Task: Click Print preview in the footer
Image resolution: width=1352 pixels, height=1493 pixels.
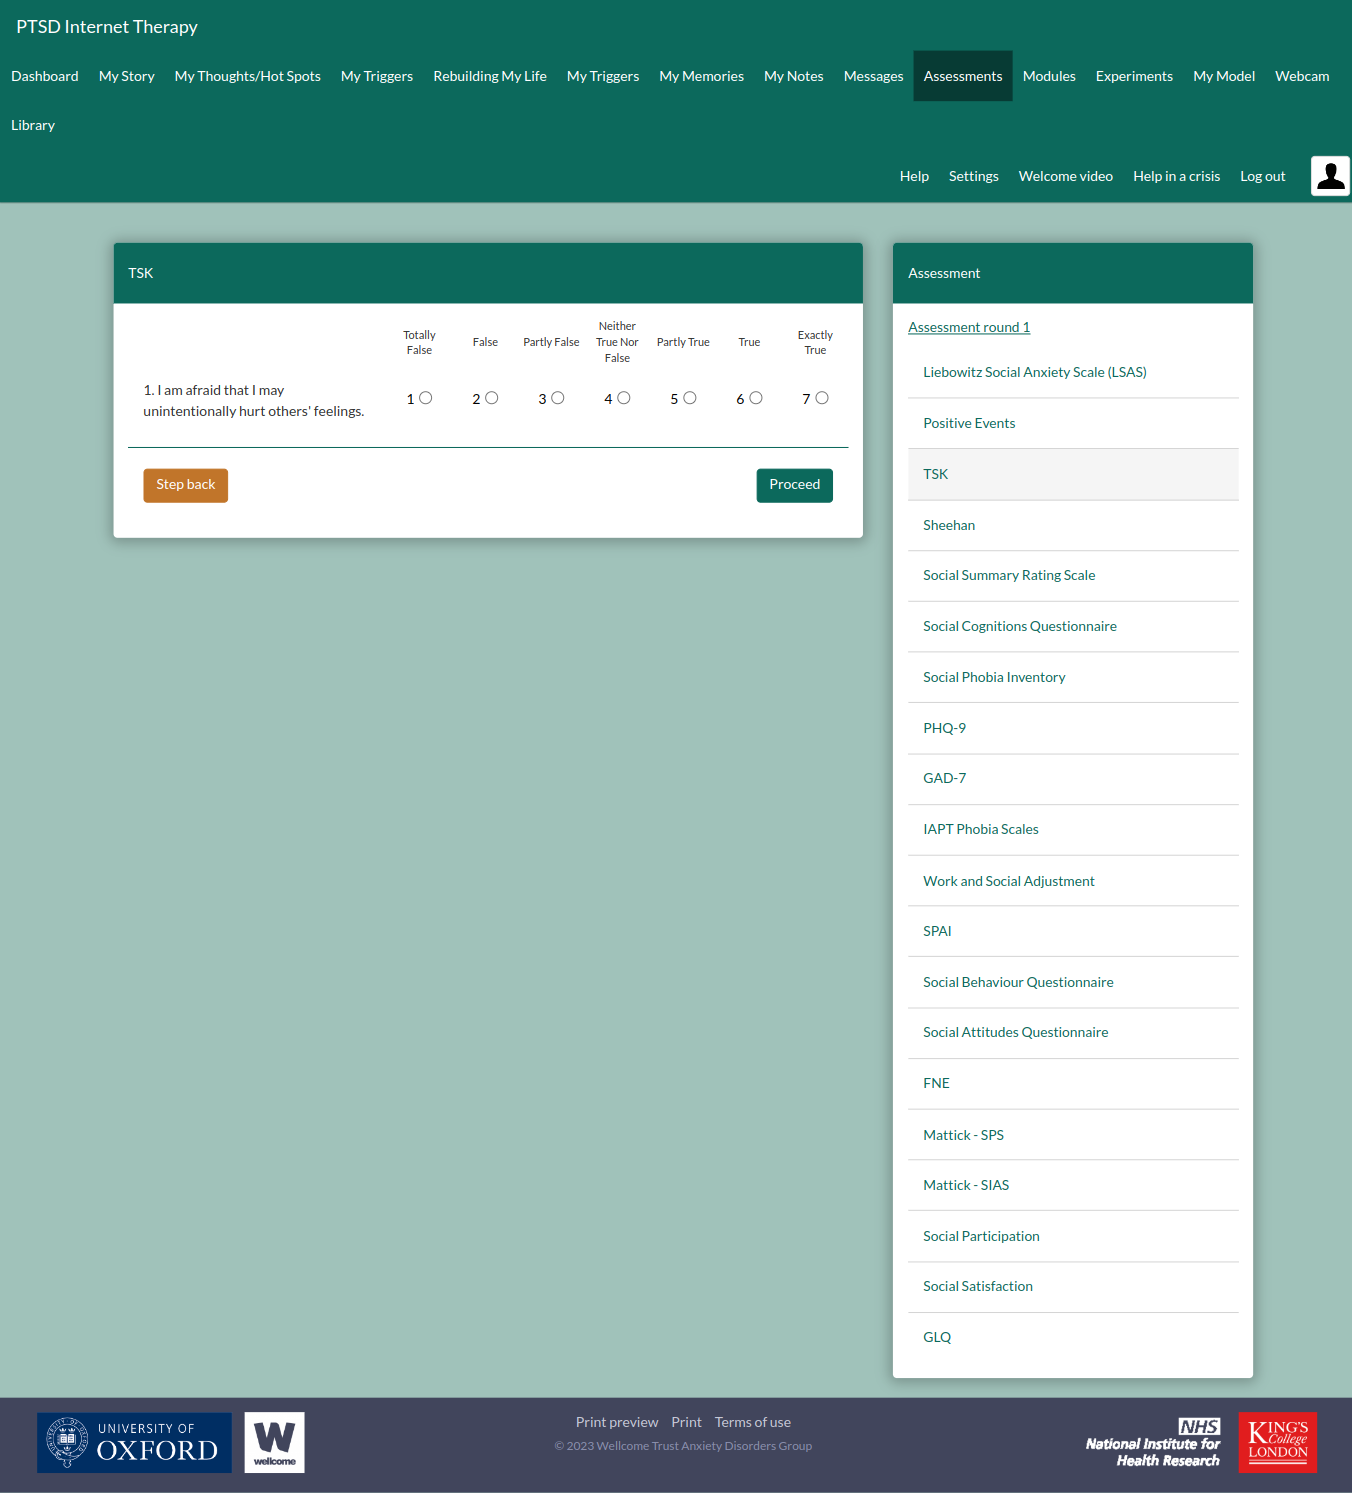Action: [x=616, y=1422]
